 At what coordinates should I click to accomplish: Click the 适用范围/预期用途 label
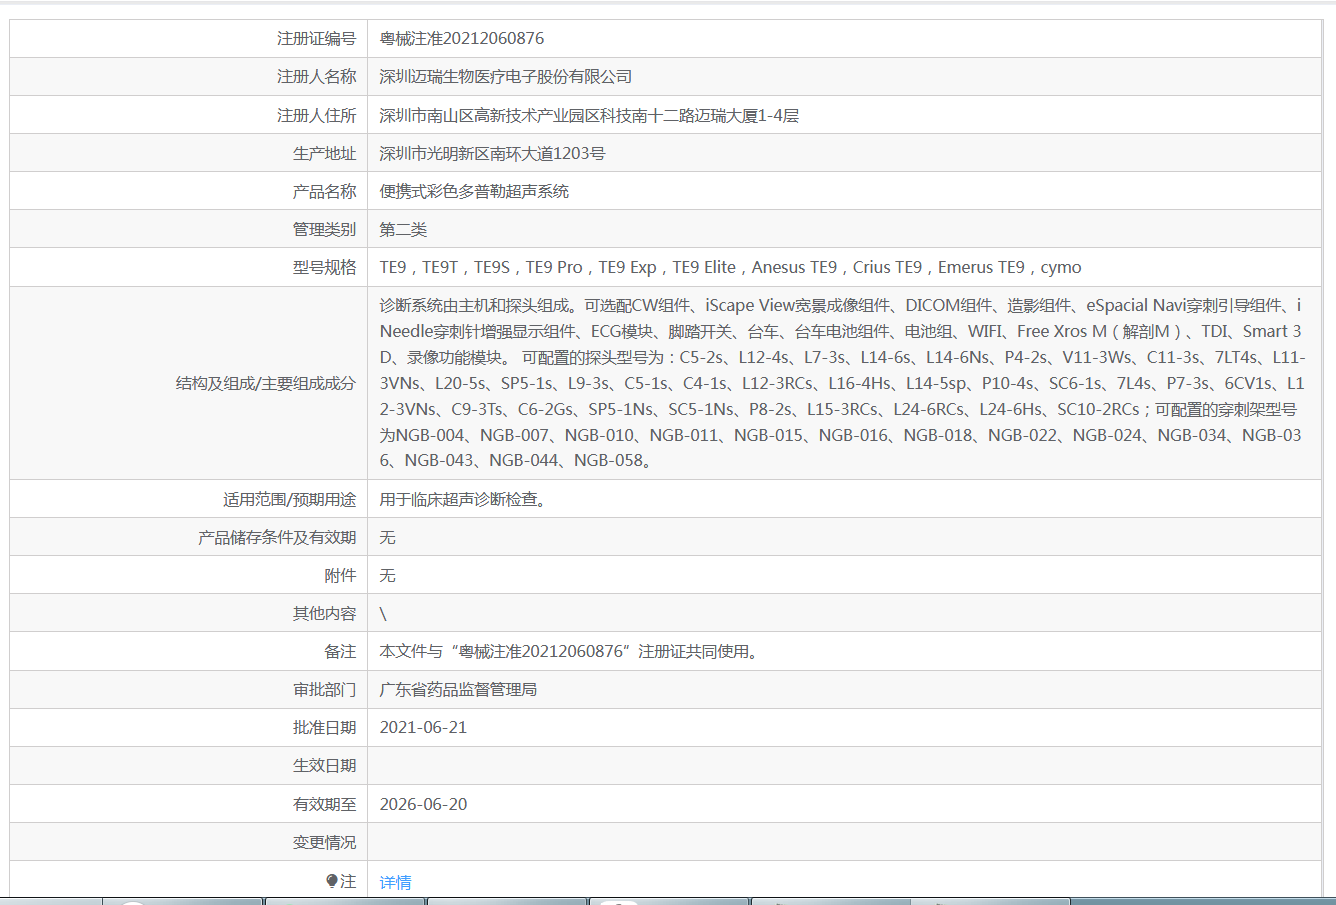click(289, 499)
